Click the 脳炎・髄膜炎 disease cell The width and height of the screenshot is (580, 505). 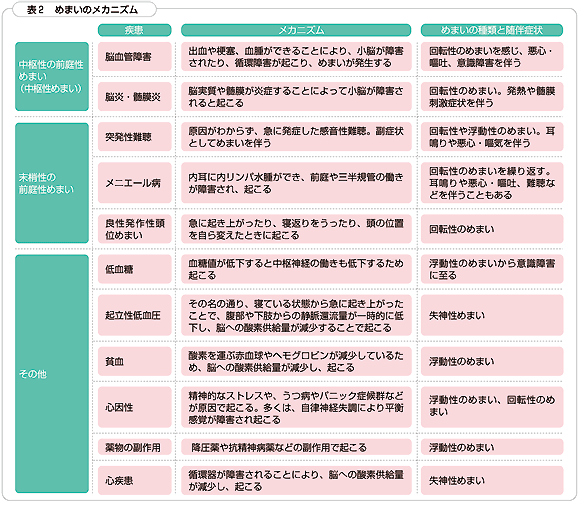pos(134,97)
